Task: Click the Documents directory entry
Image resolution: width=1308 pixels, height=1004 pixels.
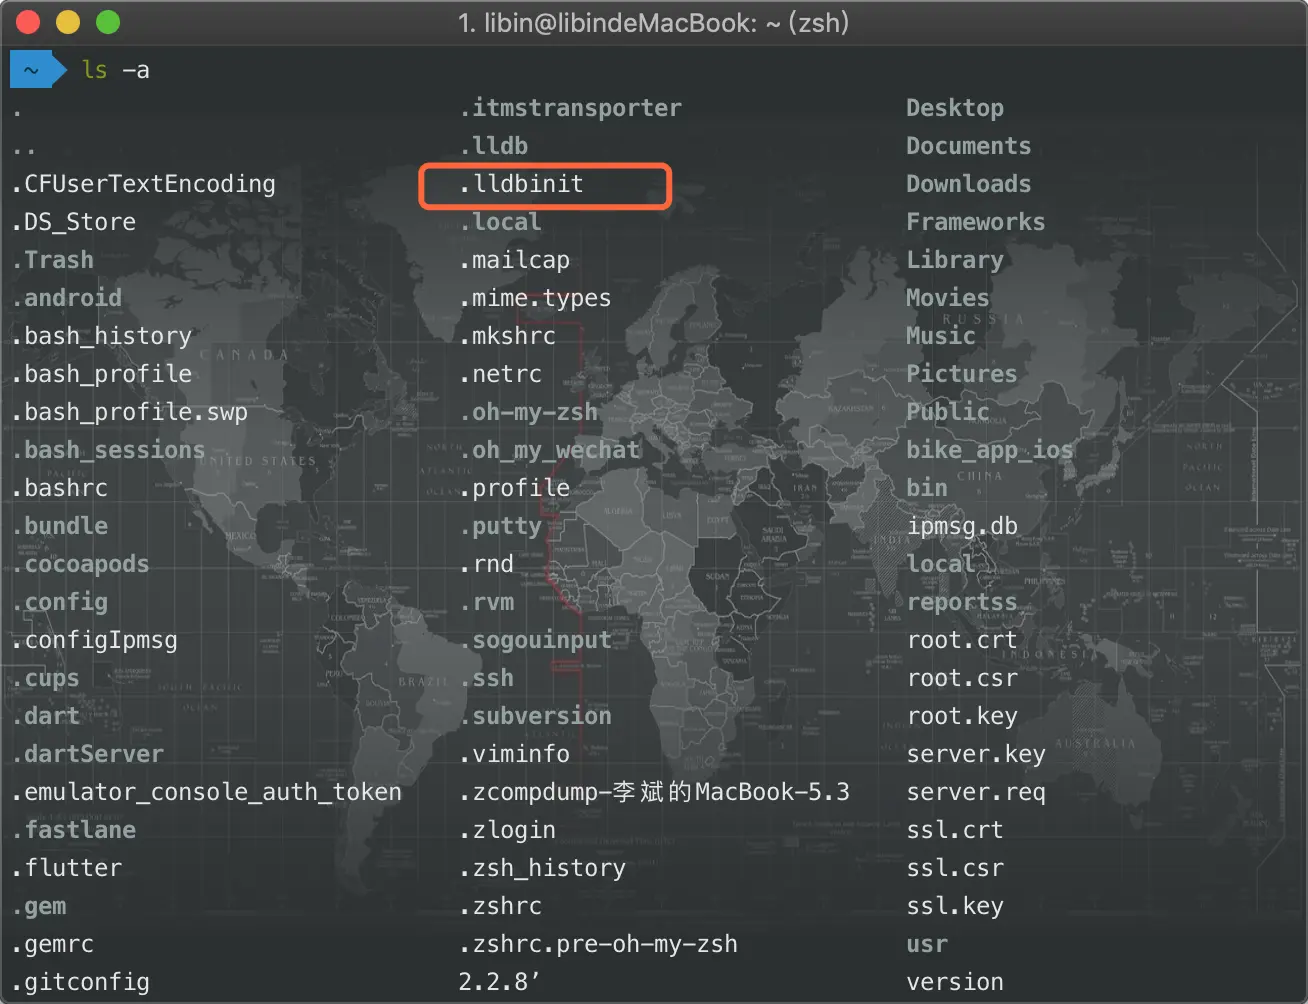Action: coord(969,146)
